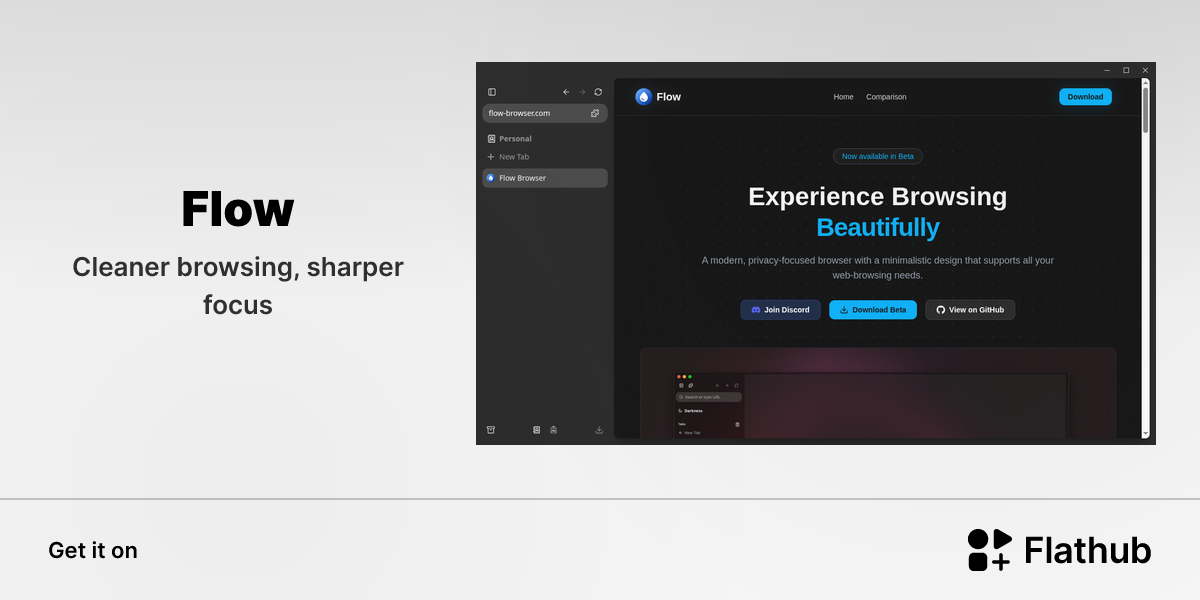Switch to the Flow Browser tab

click(545, 178)
